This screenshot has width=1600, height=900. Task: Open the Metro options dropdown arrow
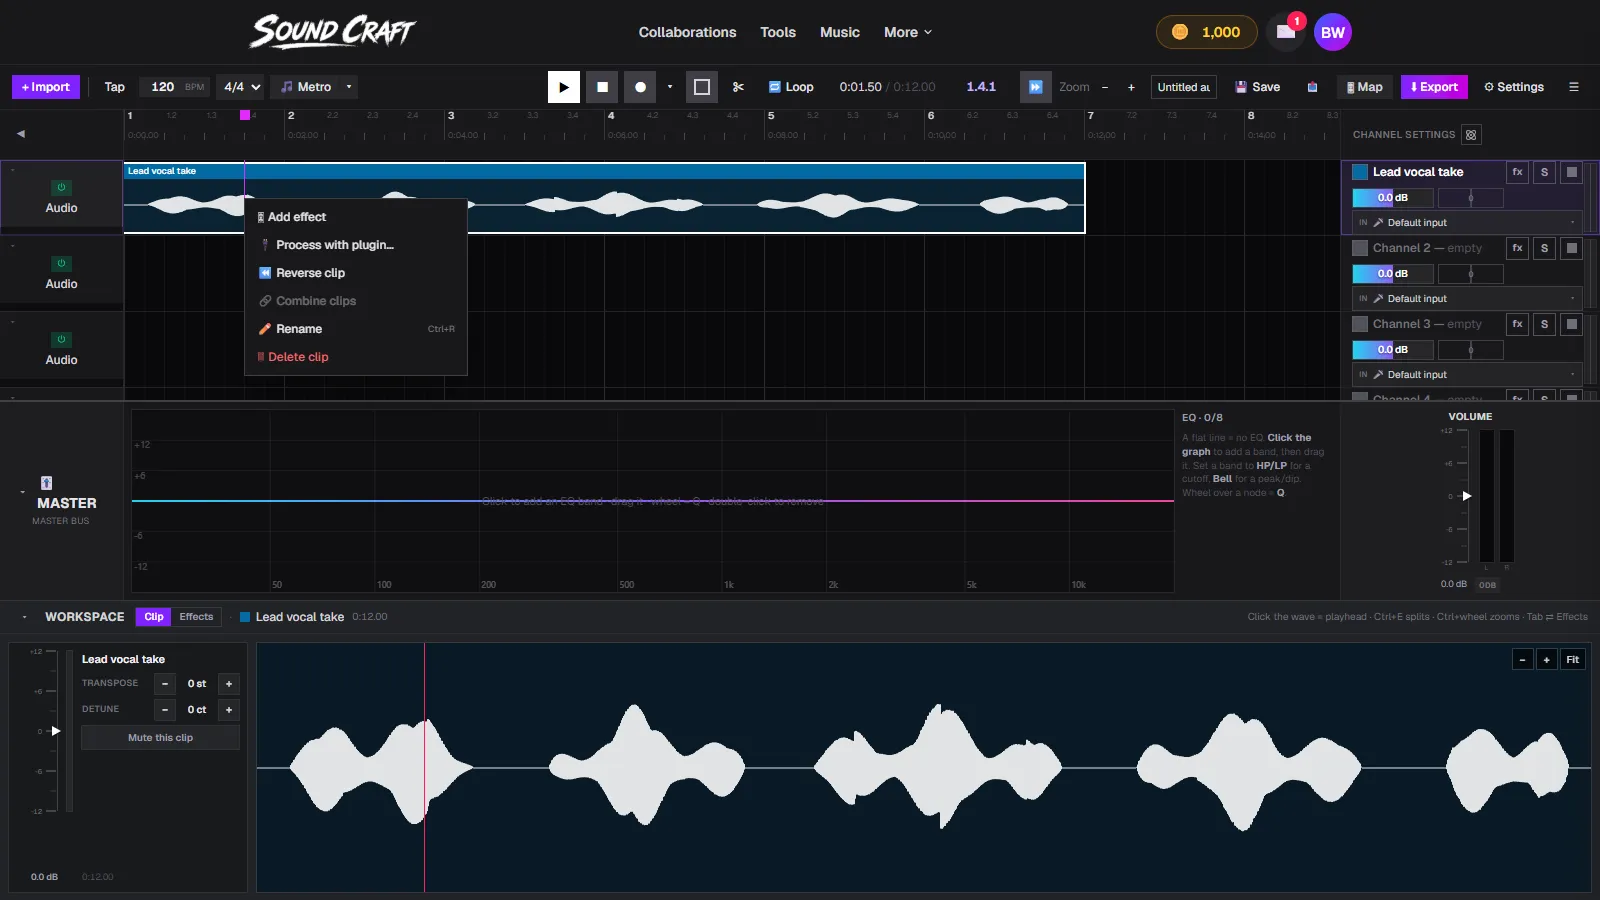click(349, 87)
